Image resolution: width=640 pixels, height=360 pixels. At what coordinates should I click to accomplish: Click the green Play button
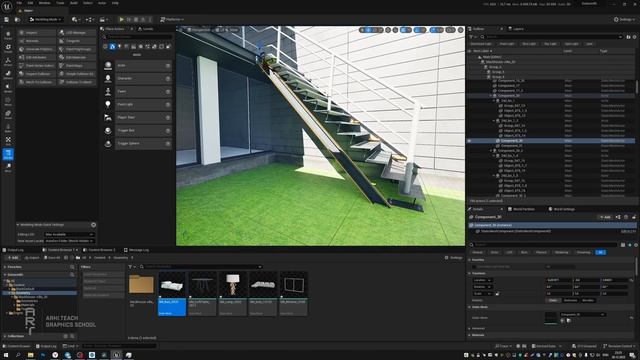(121, 19)
